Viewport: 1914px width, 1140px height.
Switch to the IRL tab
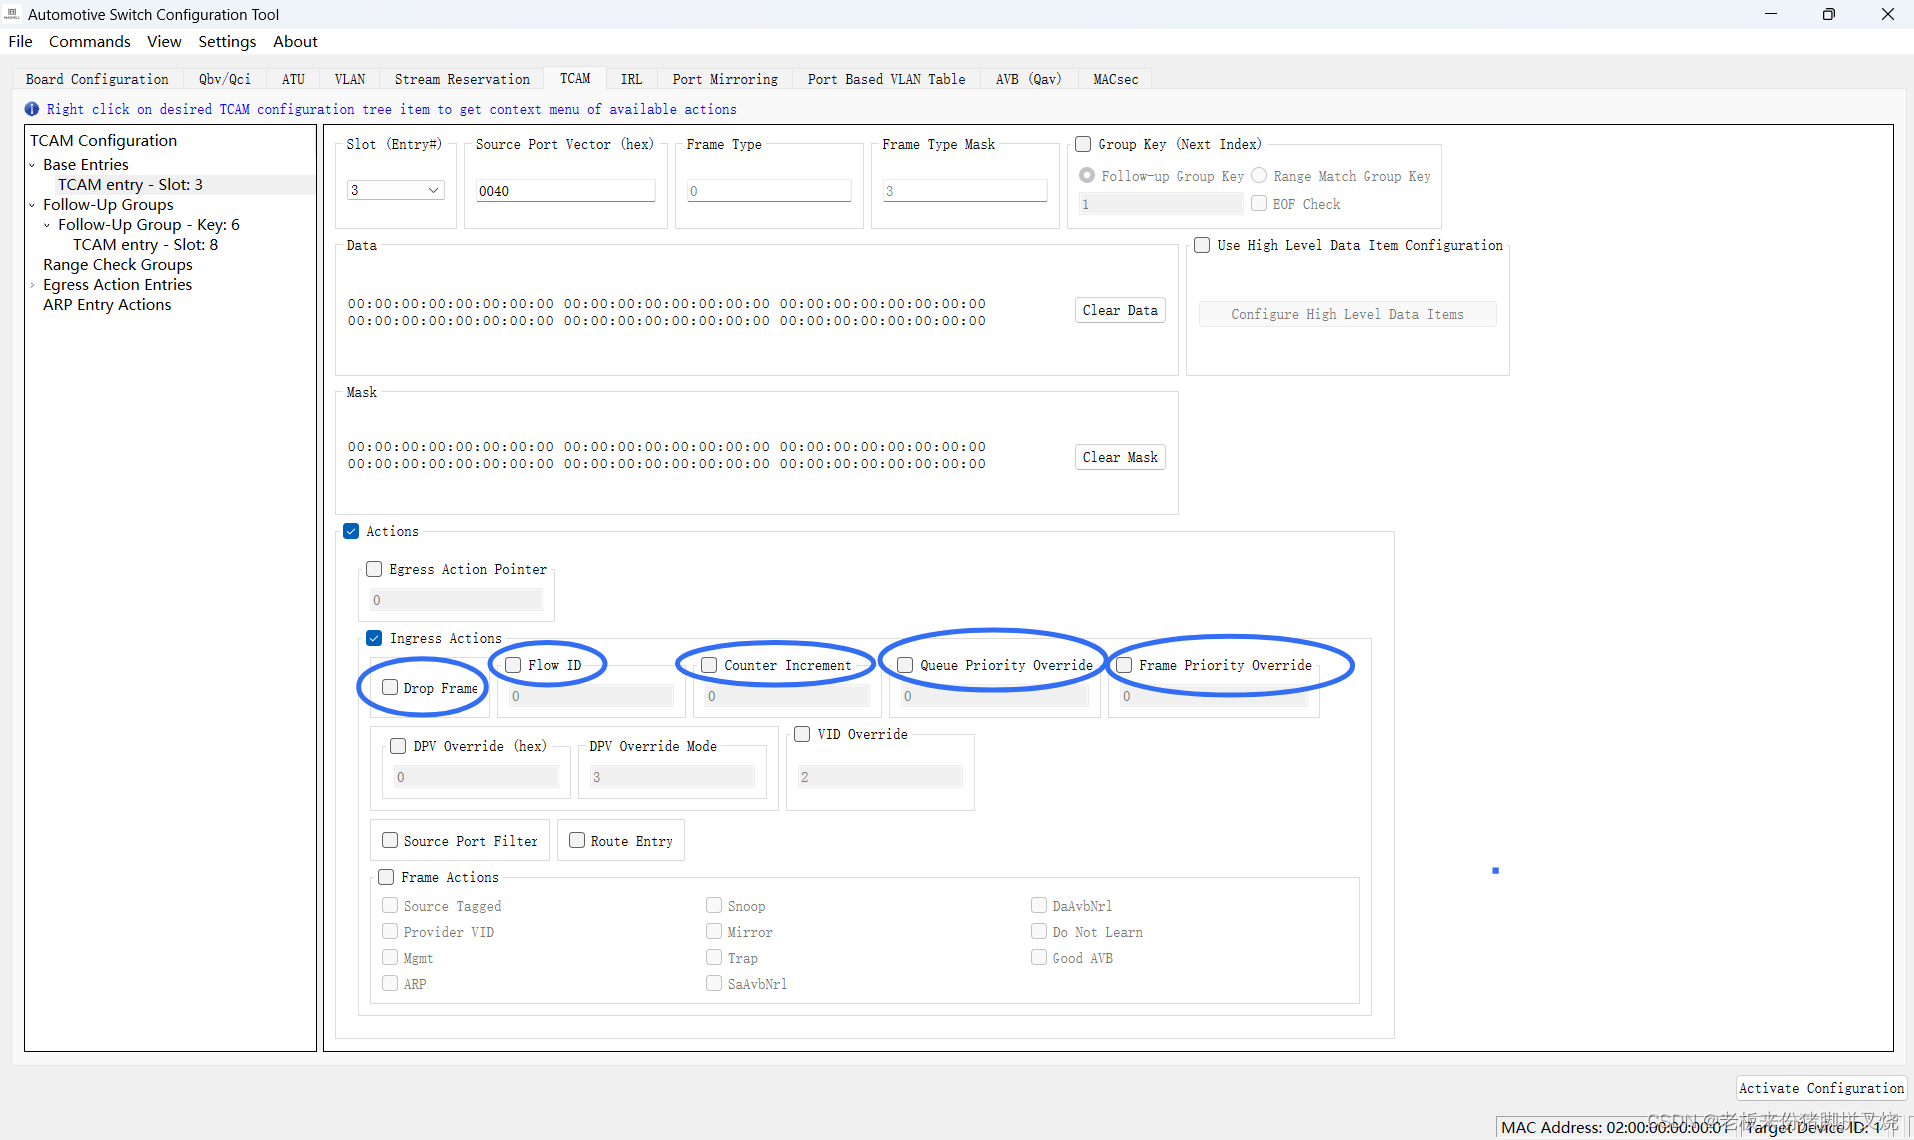631,79
